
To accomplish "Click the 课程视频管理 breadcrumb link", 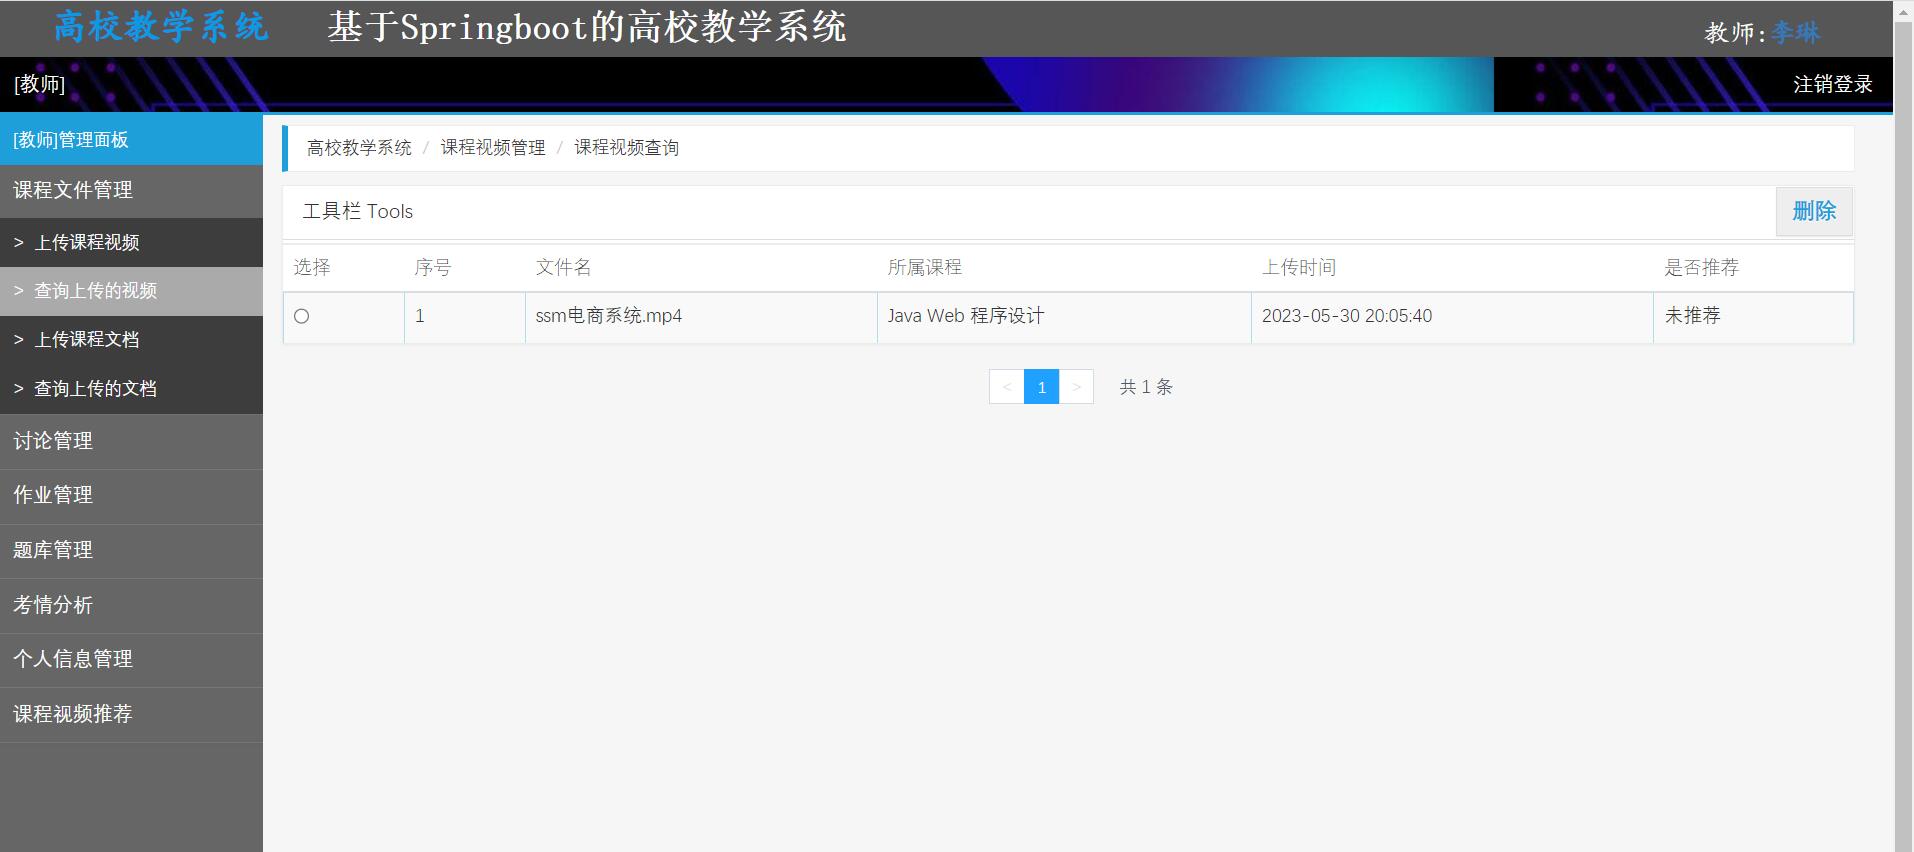I will 493,148.
